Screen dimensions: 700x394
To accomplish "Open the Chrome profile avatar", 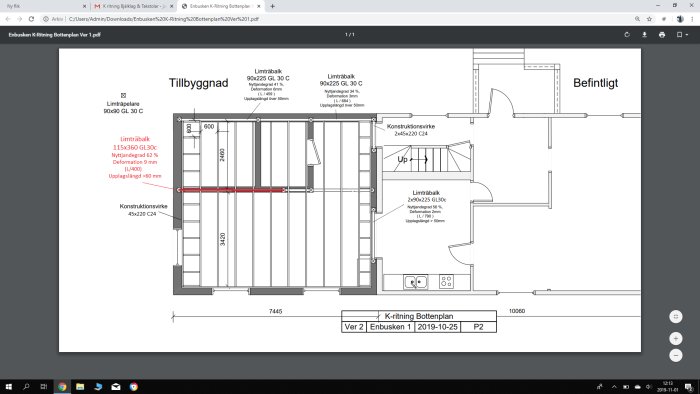I will [x=680, y=19].
